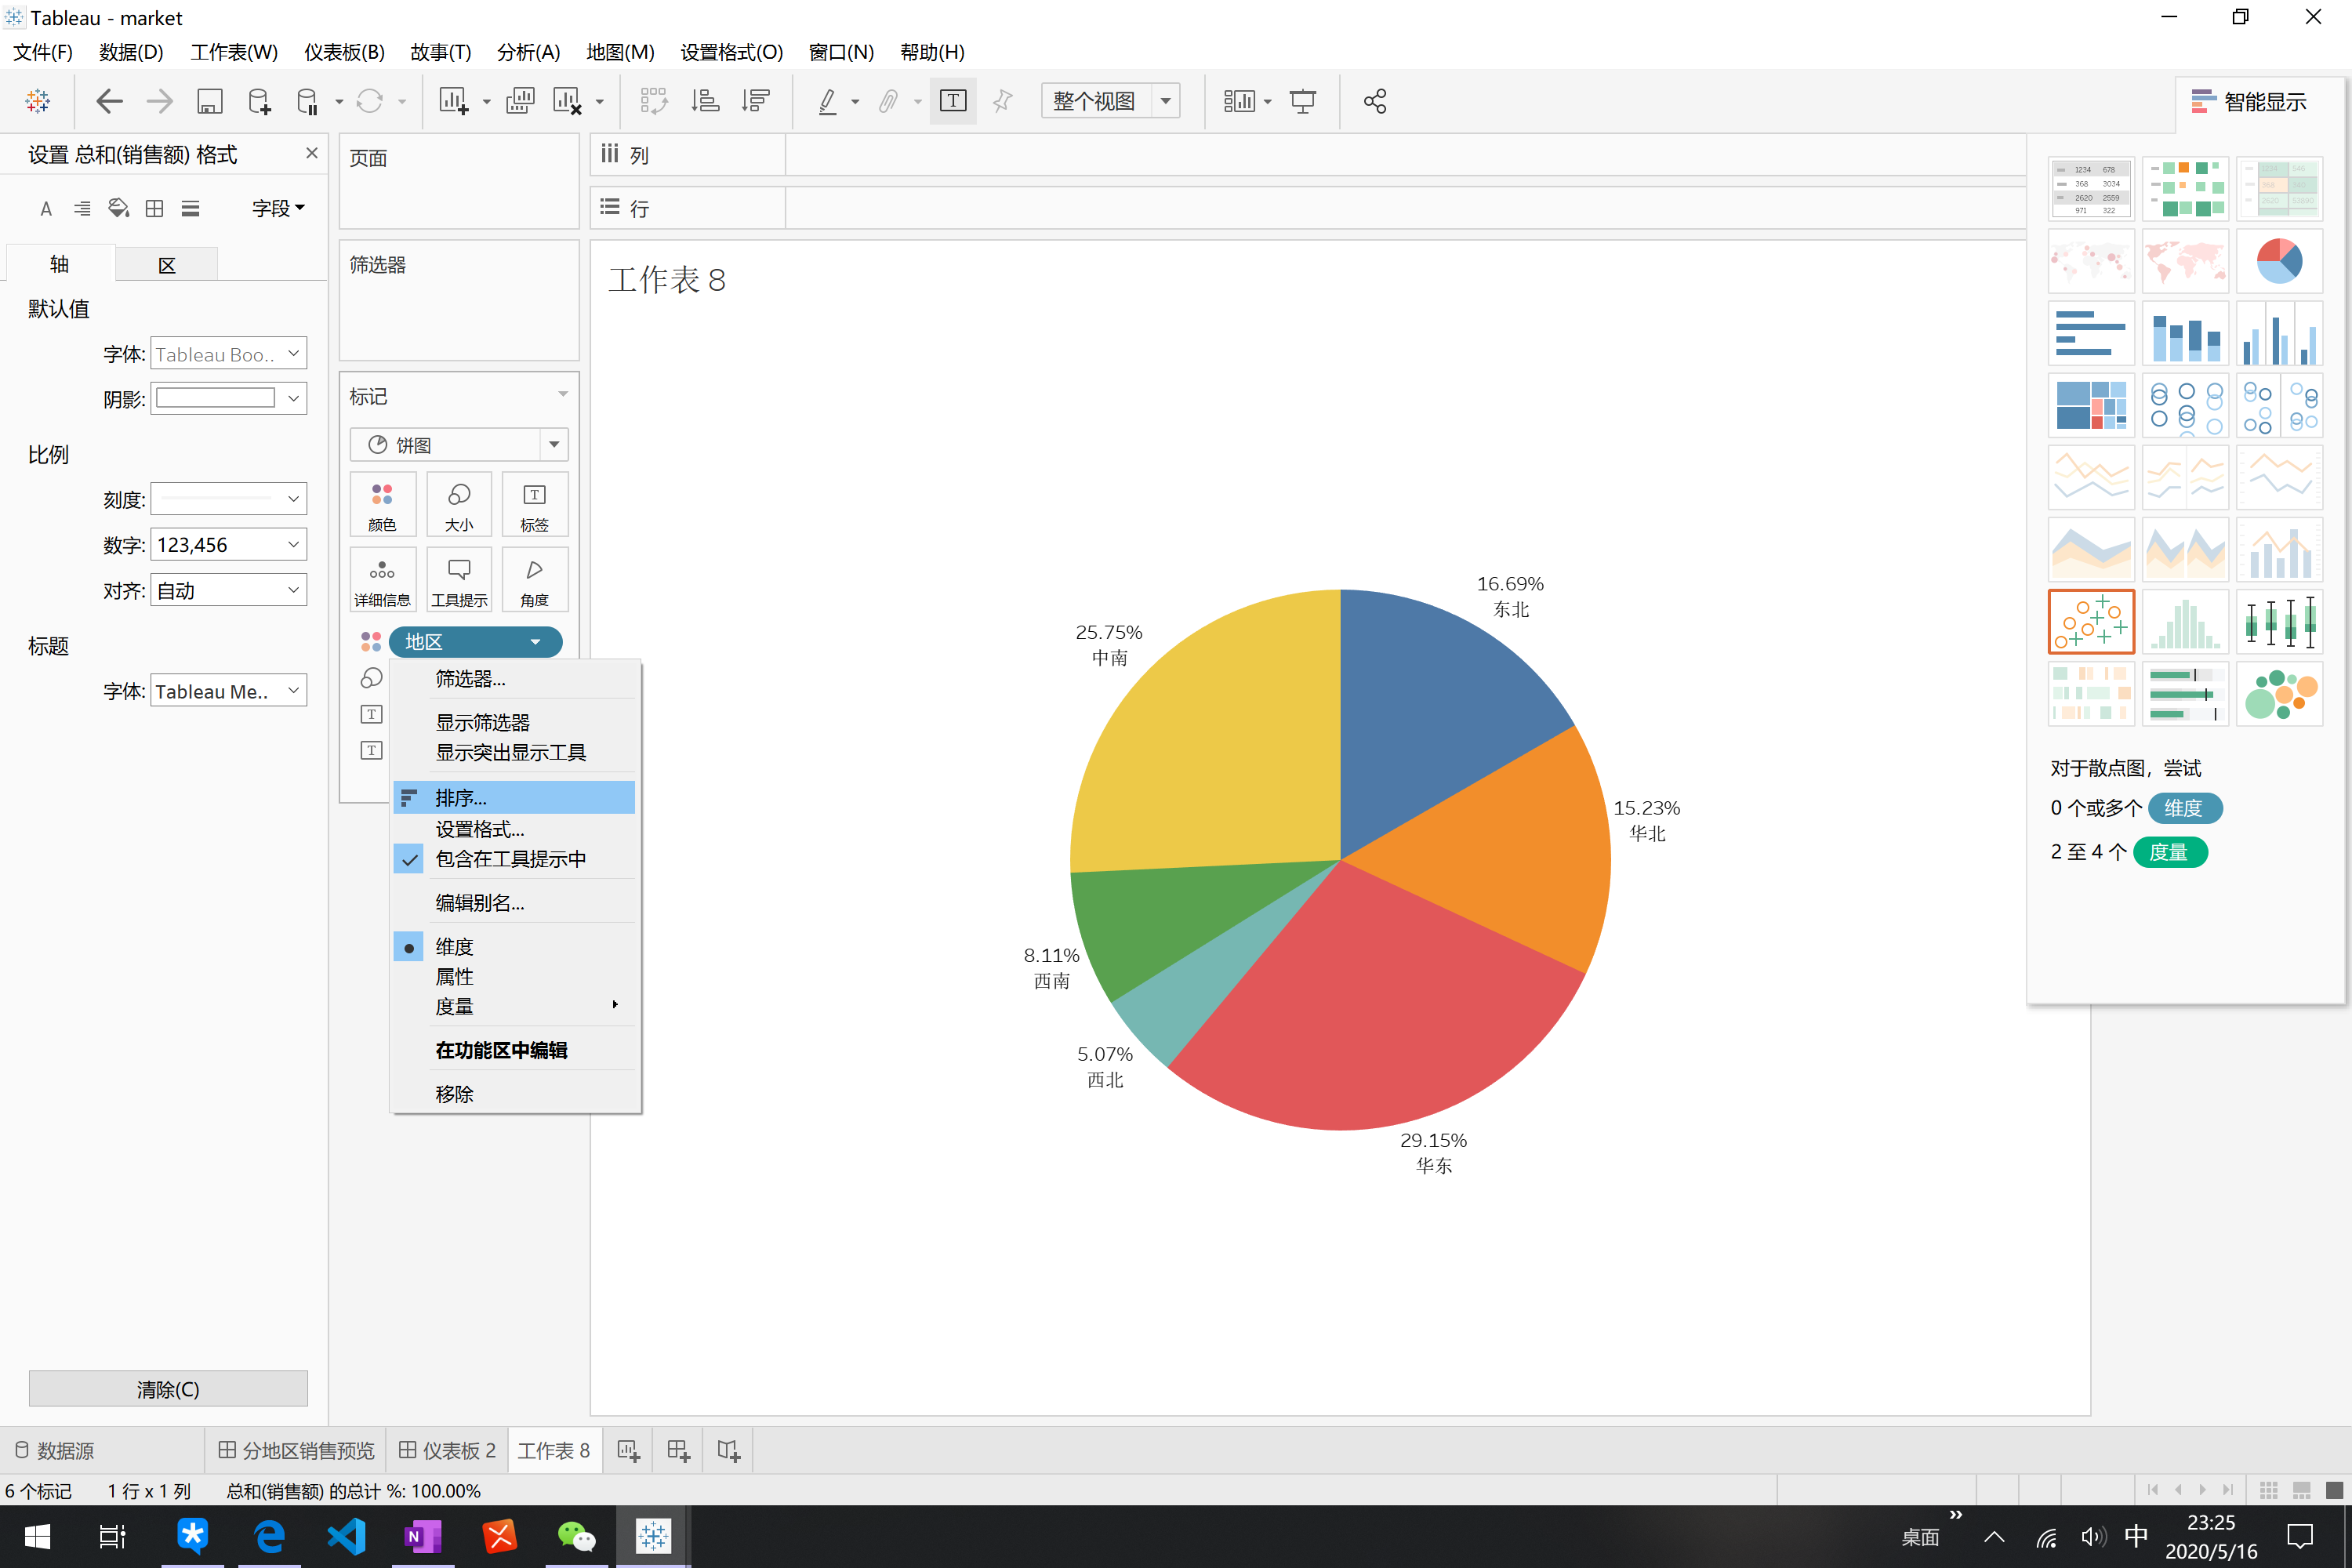Click the Swap rows and columns icon

(x=653, y=101)
